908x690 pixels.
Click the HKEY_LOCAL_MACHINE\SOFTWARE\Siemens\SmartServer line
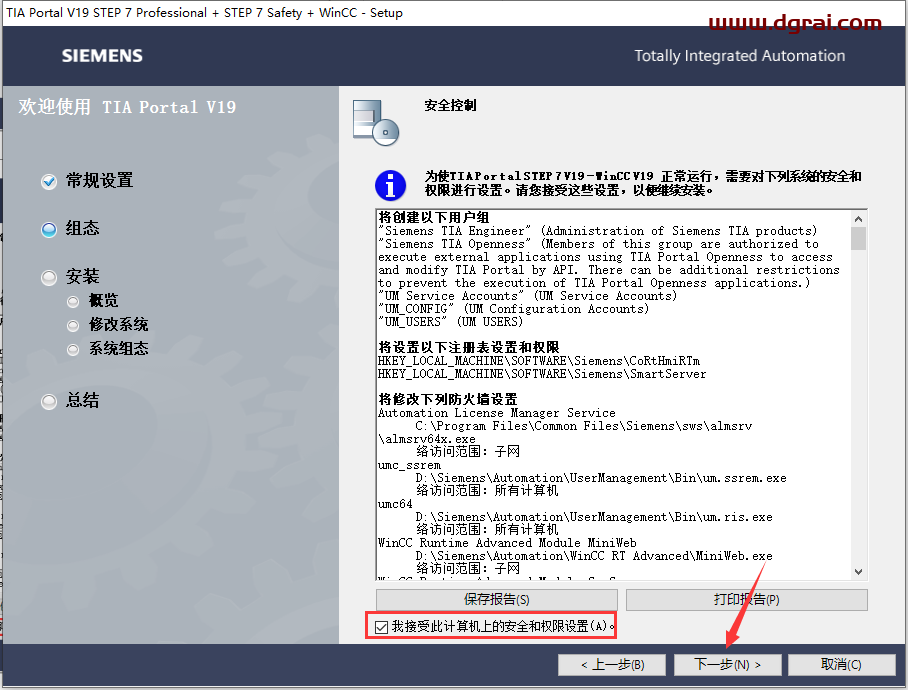coord(542,374)
